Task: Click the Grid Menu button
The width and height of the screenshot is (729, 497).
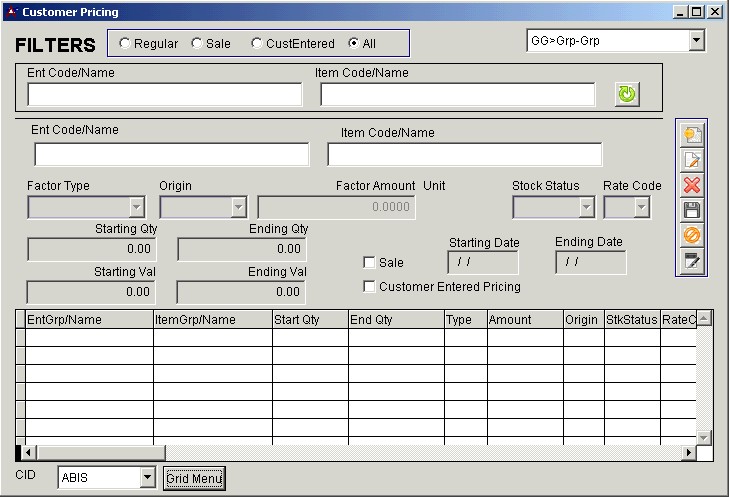Action: [194, 478]
